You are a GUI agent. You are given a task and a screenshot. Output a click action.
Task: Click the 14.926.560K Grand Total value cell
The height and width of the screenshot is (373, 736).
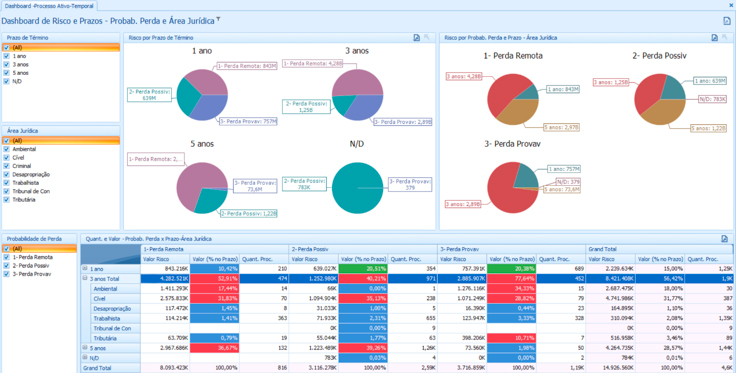[x=610, y=368]
